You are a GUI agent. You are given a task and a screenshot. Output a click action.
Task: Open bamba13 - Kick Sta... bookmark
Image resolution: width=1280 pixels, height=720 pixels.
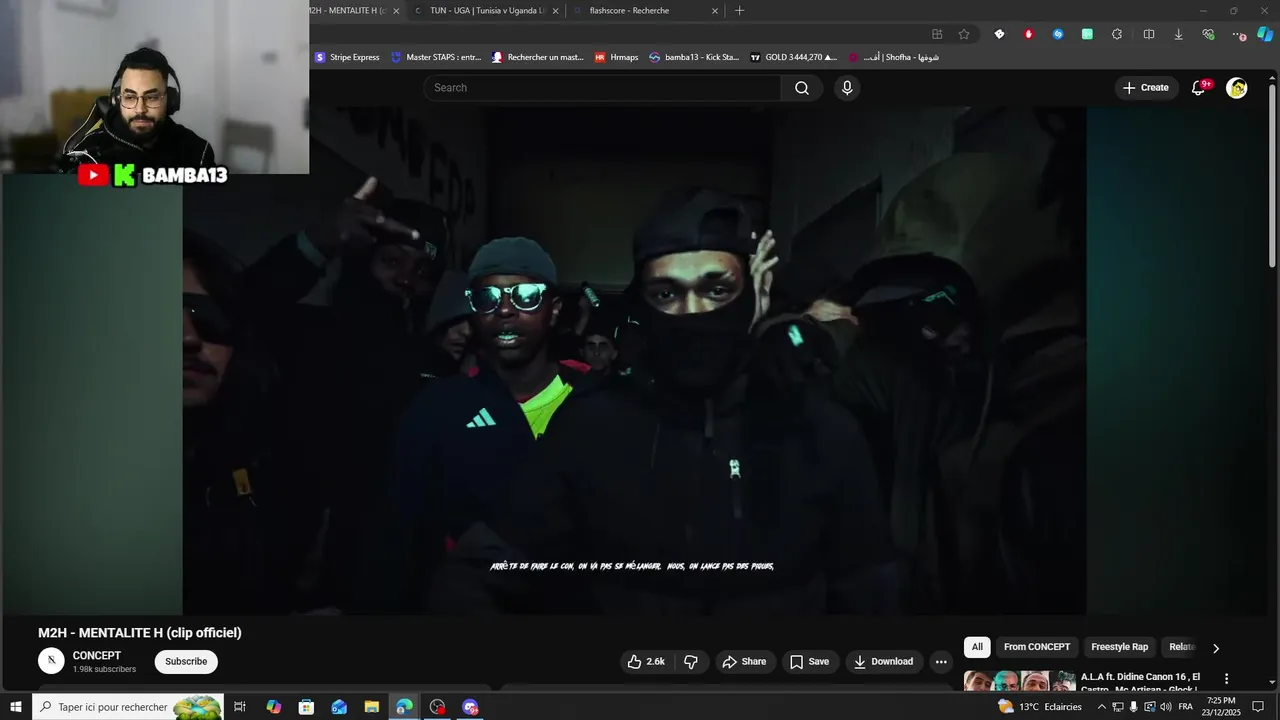694,57
